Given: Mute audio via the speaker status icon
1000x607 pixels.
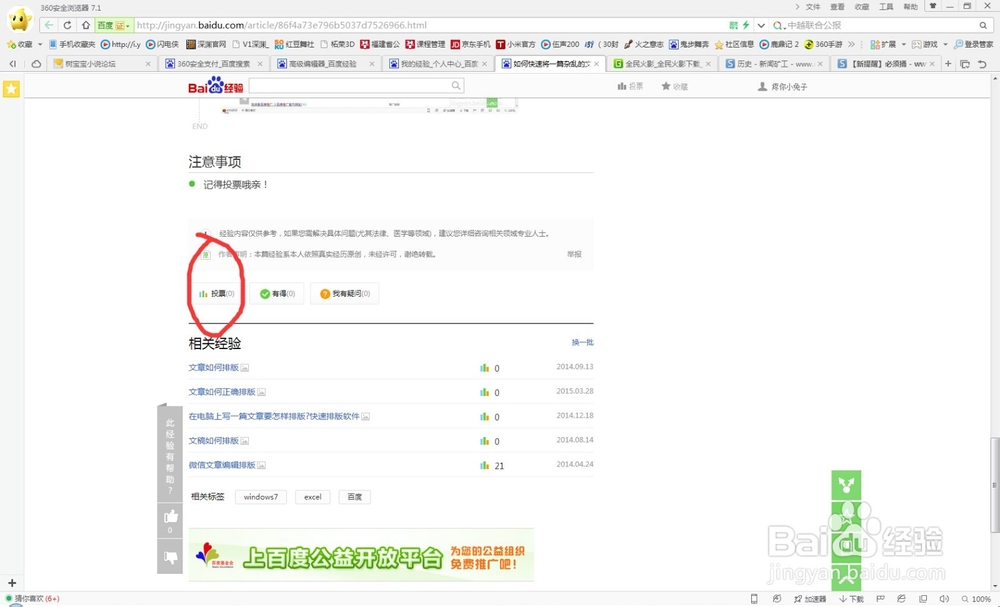Looking at the screenshot, I should (945, 599).
